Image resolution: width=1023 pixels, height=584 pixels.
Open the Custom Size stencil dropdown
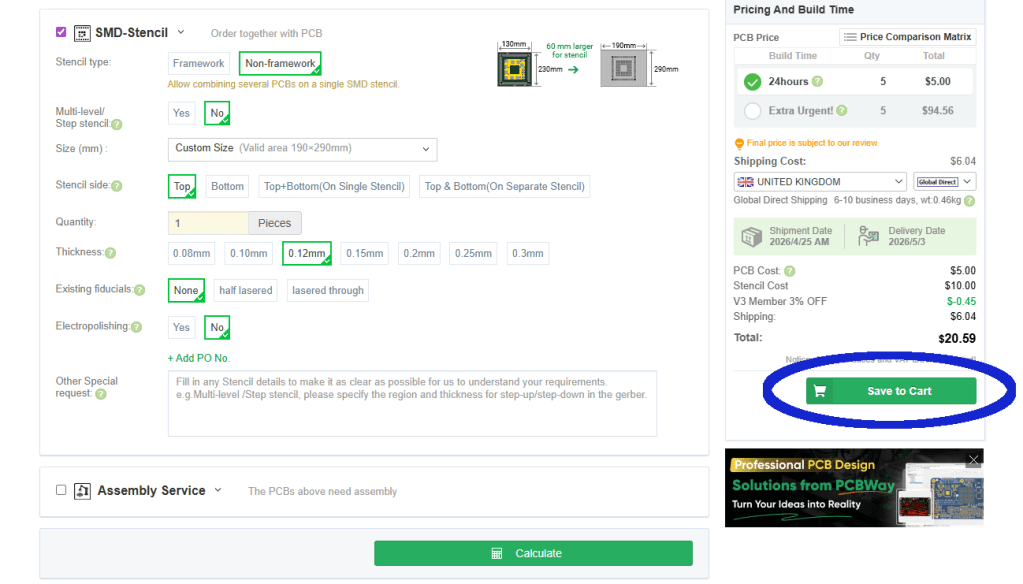click(302, 149)
